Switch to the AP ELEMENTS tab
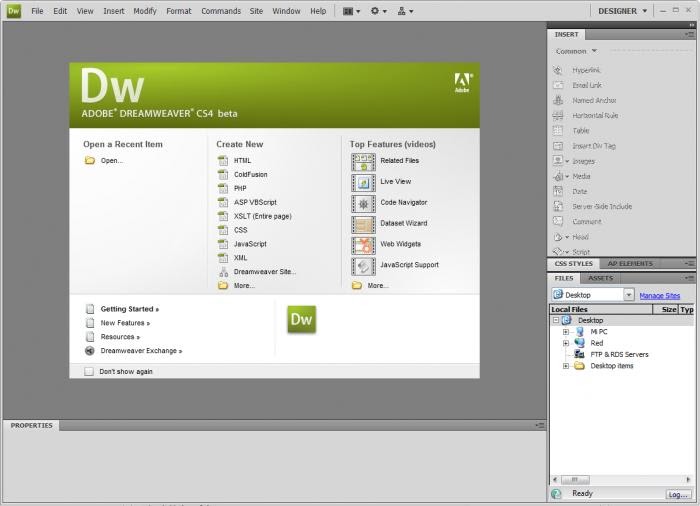 [x=630, y=264]
